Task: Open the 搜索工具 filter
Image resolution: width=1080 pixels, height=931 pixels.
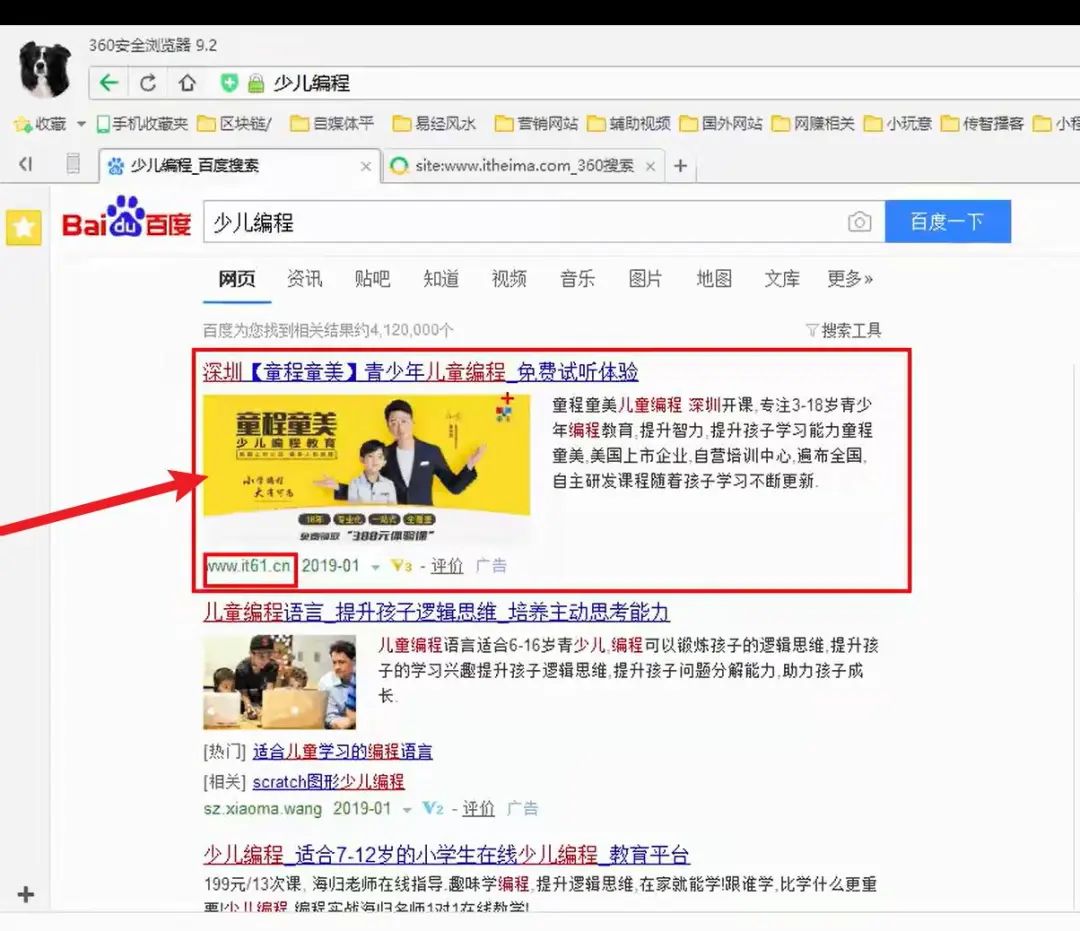Action: click(844, 331)
